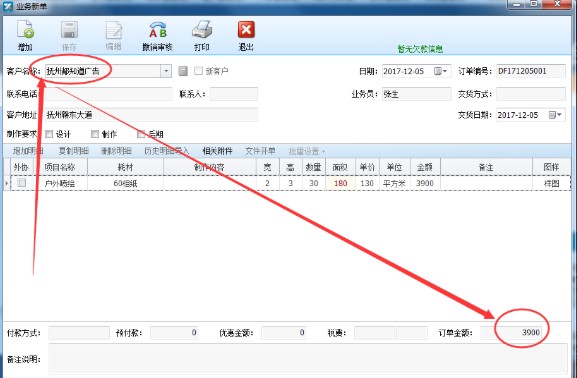
Task: Click the 打印 printer icon
Action: point(202,30)
